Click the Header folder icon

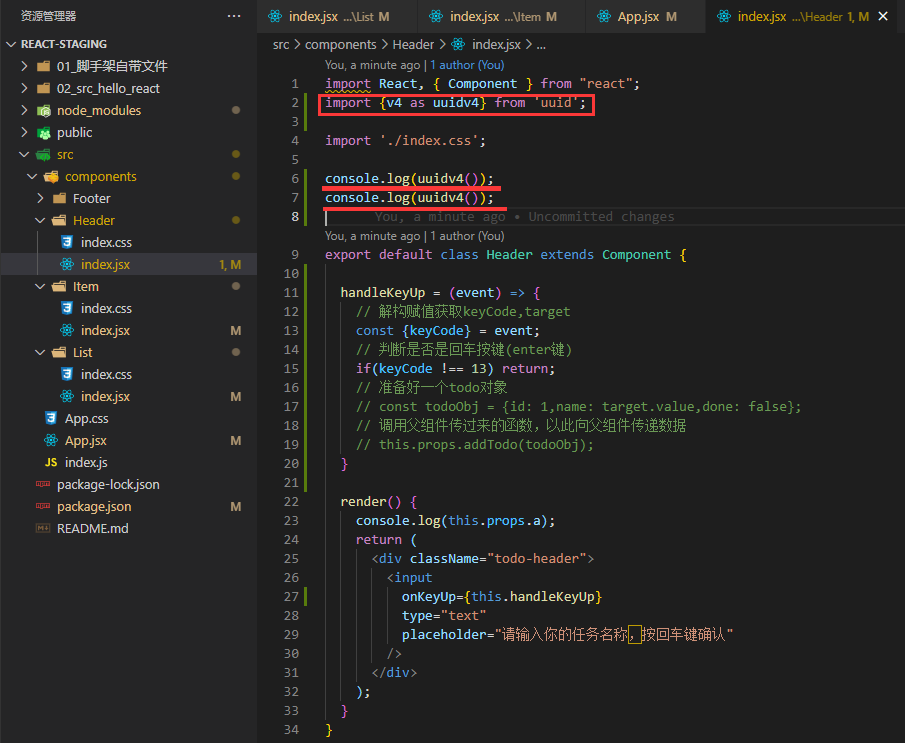(59, 221)
